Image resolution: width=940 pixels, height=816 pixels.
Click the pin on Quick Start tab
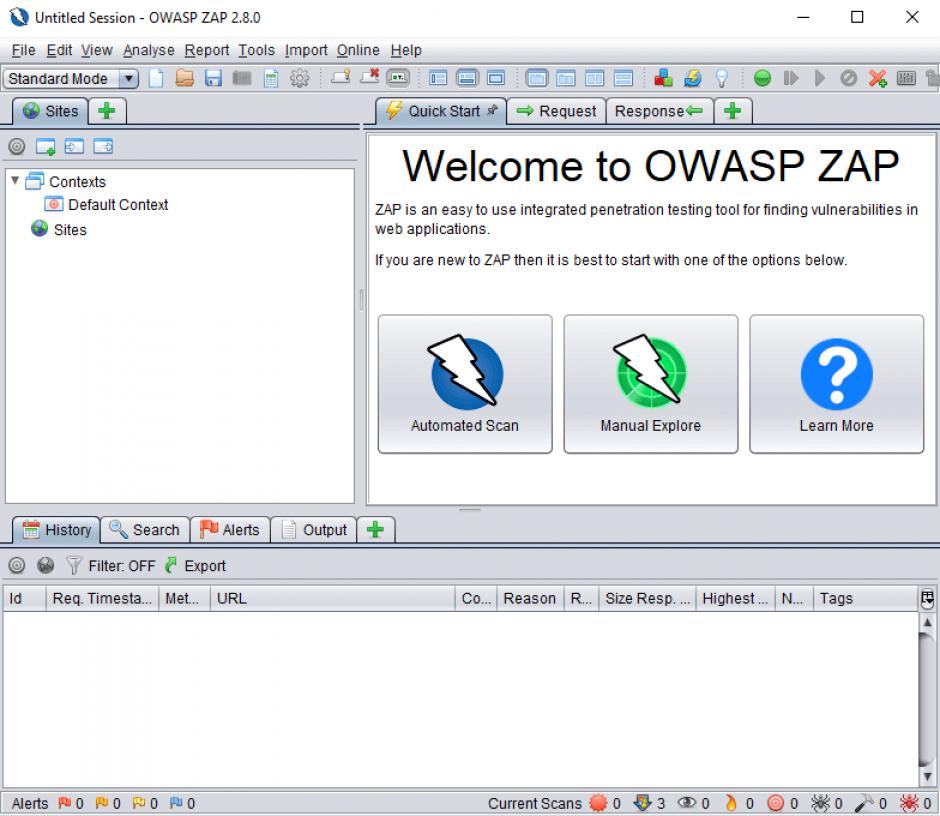tap(492, 110)
